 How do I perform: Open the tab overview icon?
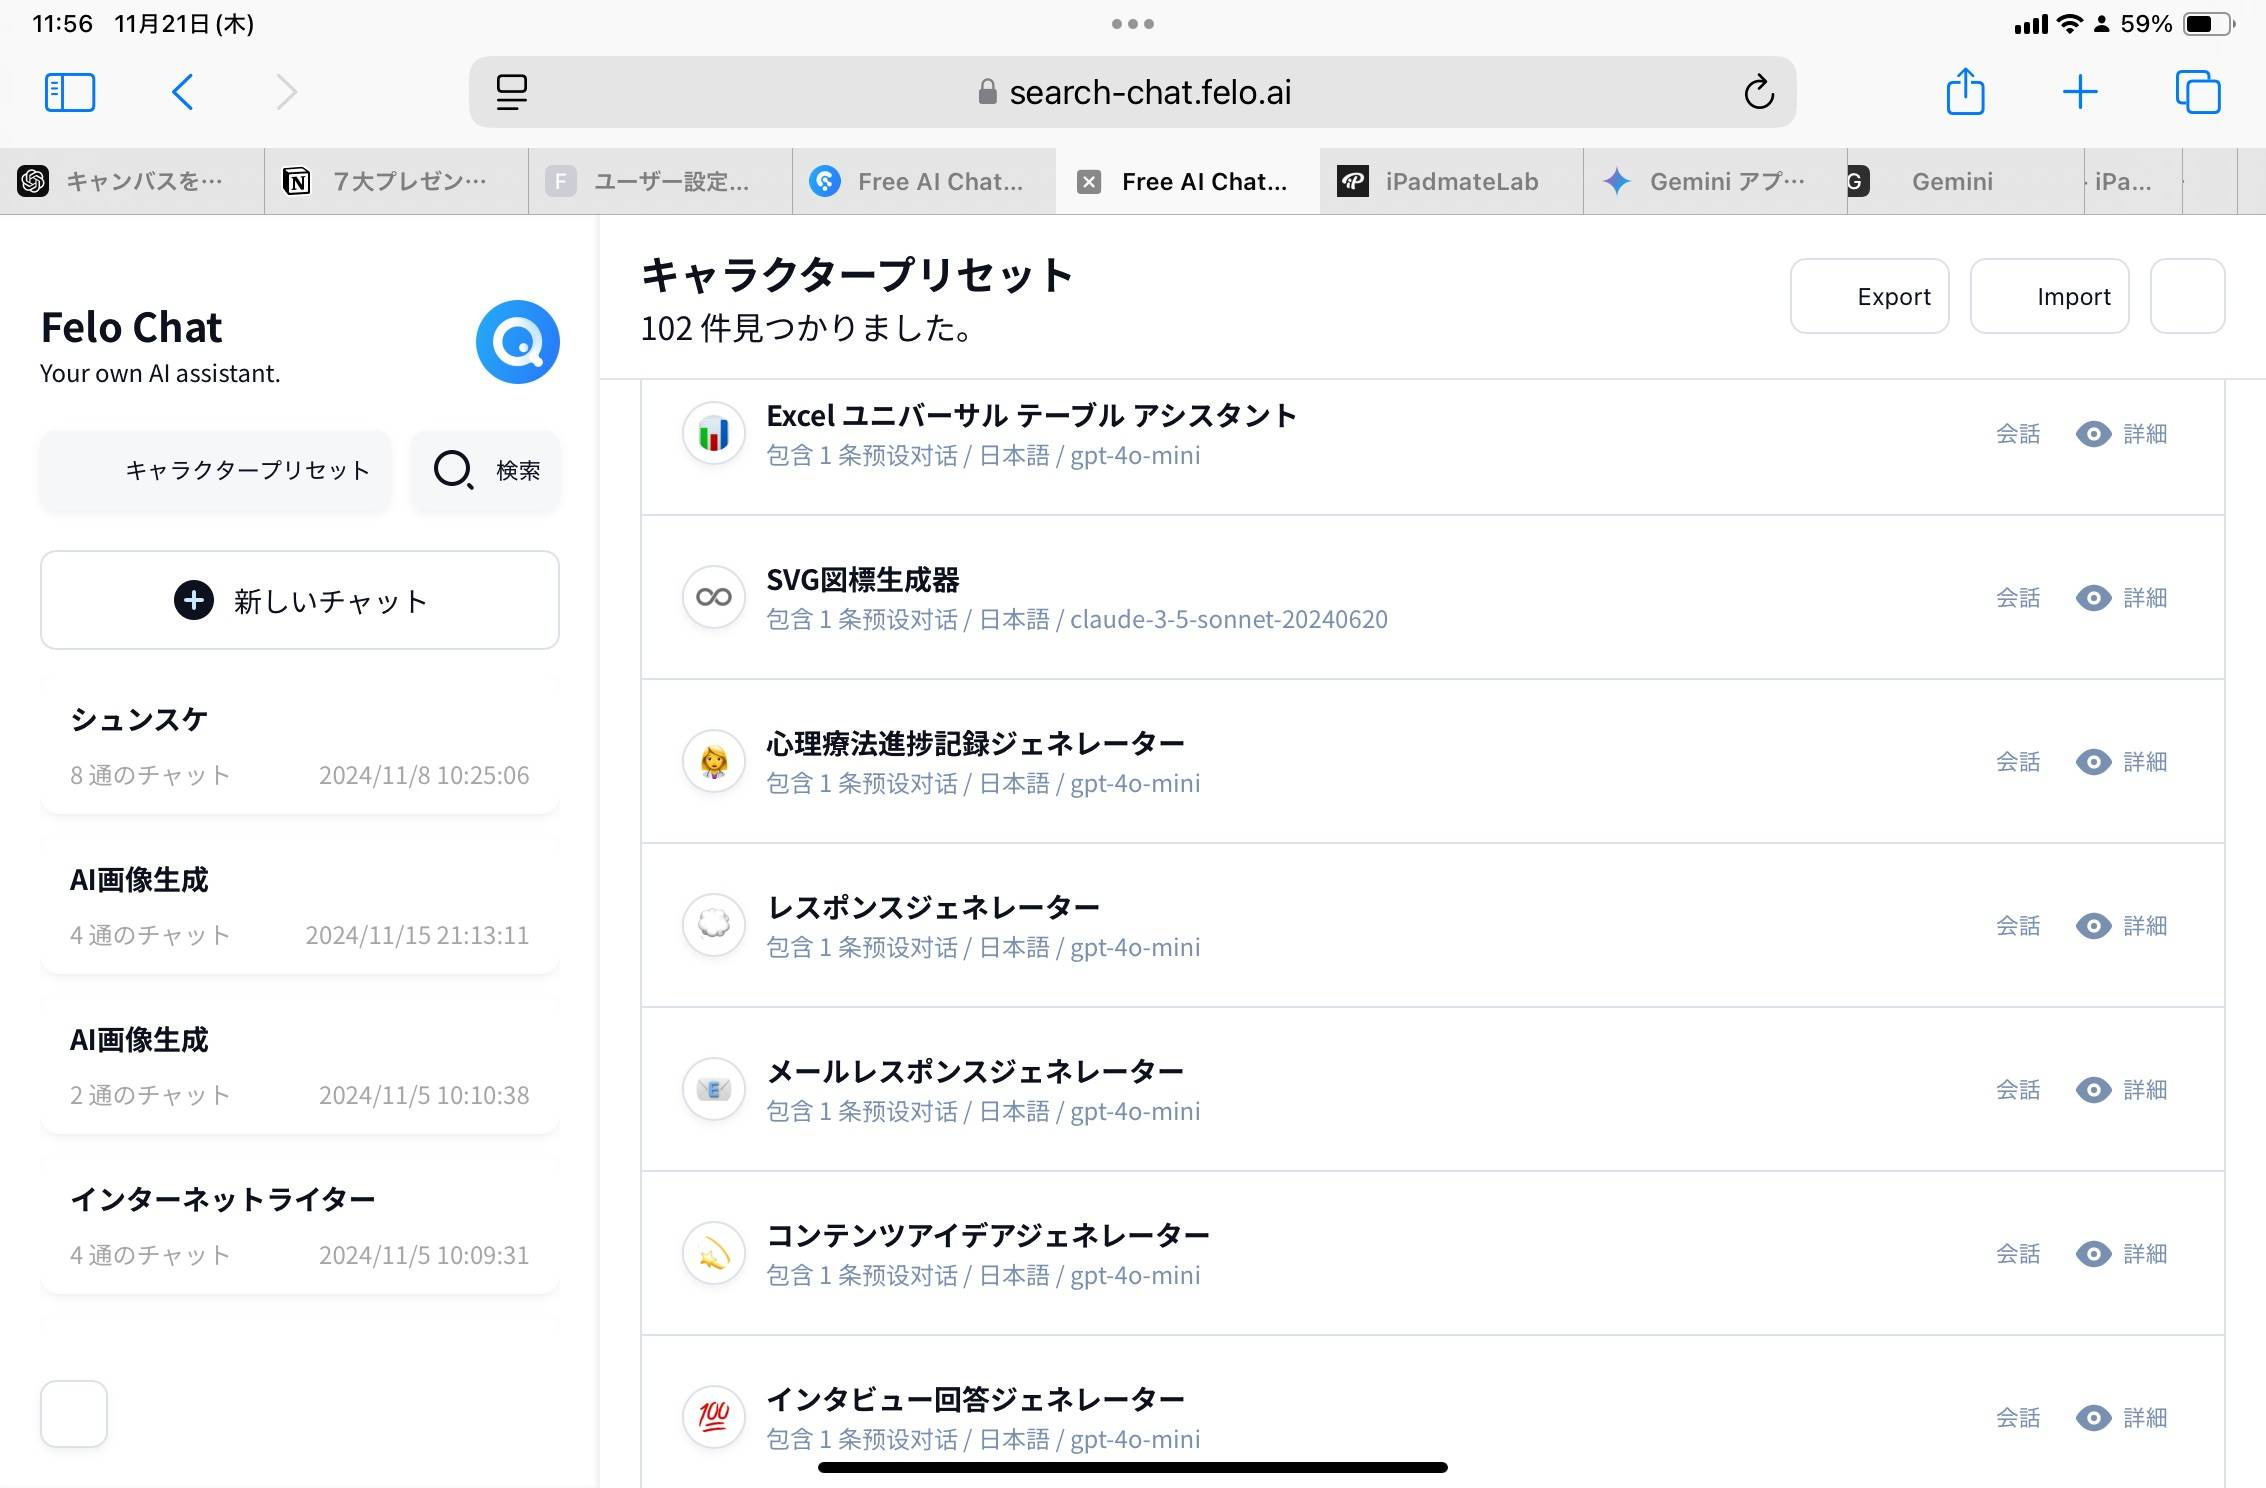2197,92
